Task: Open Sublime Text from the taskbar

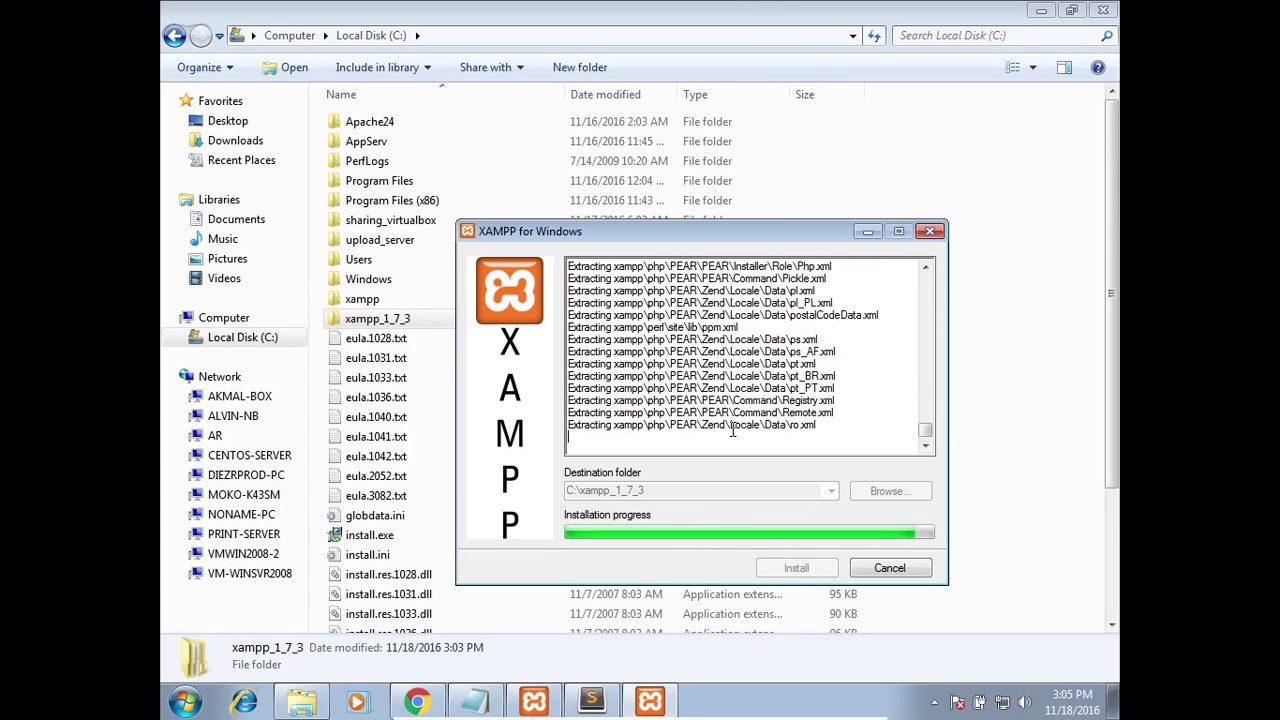Action: click(x=591, y=702)
